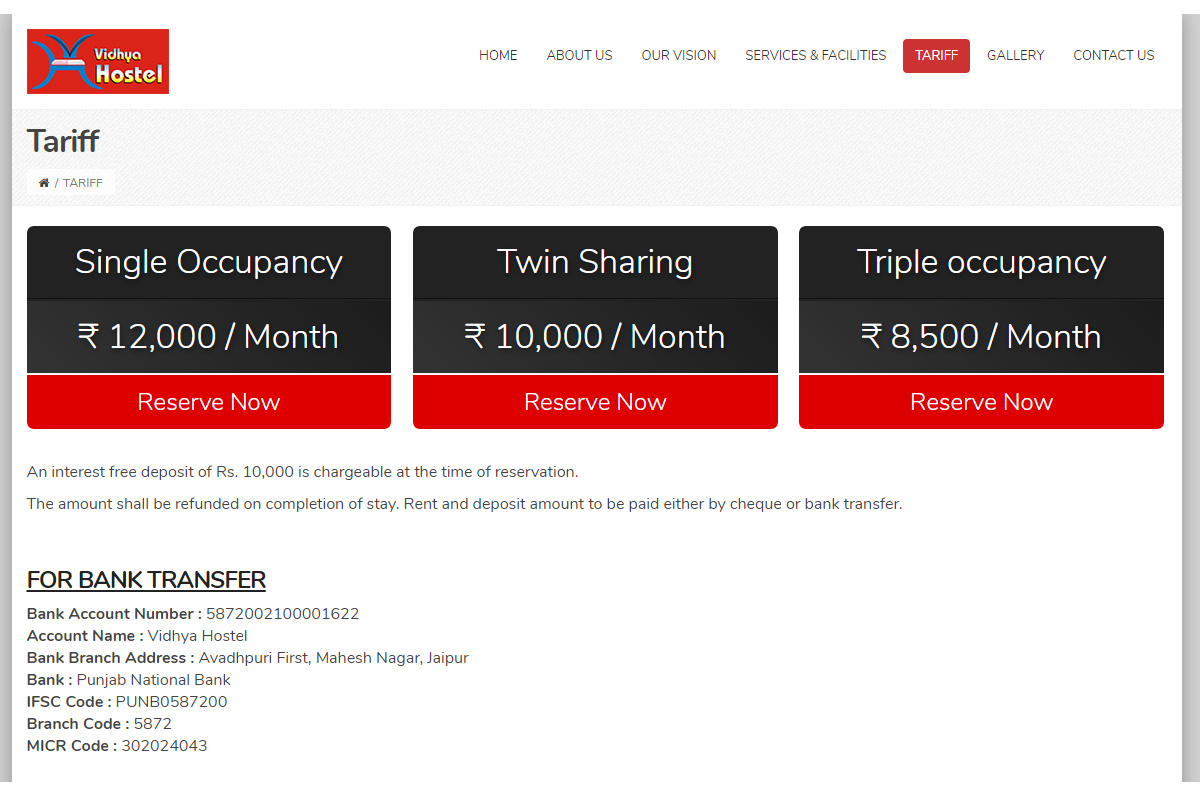The width and height of the screenshot is (1200, 800).
Task: Click the Vidhya Hostel logo
Action: 98,61
